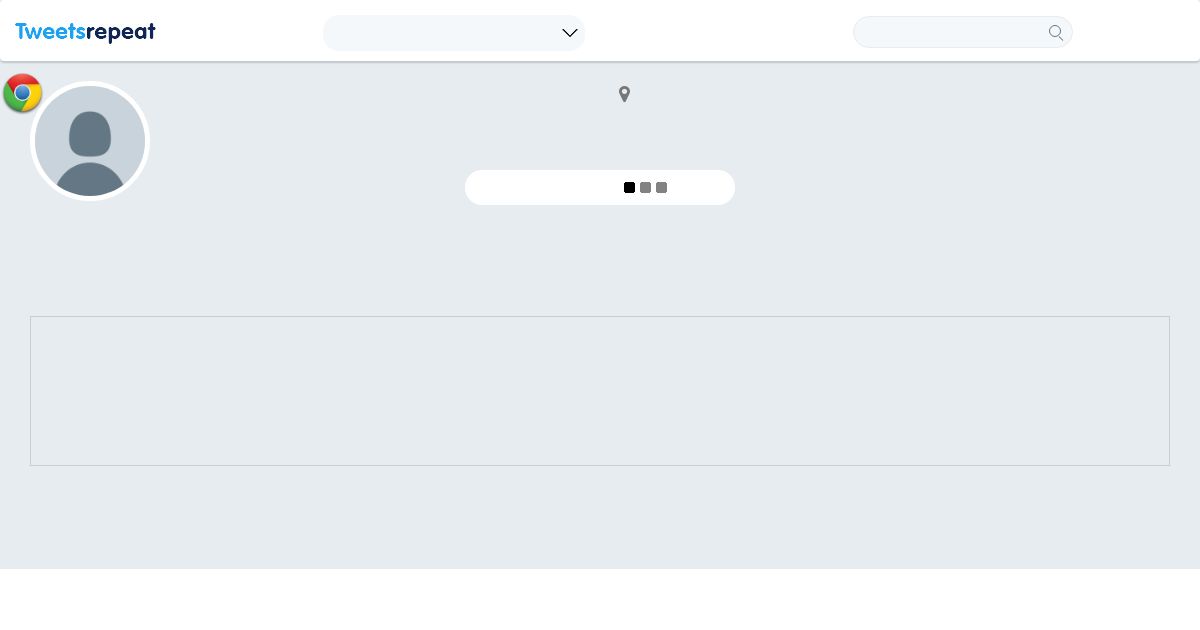Click the blank white footer strip

click(600, 599)
